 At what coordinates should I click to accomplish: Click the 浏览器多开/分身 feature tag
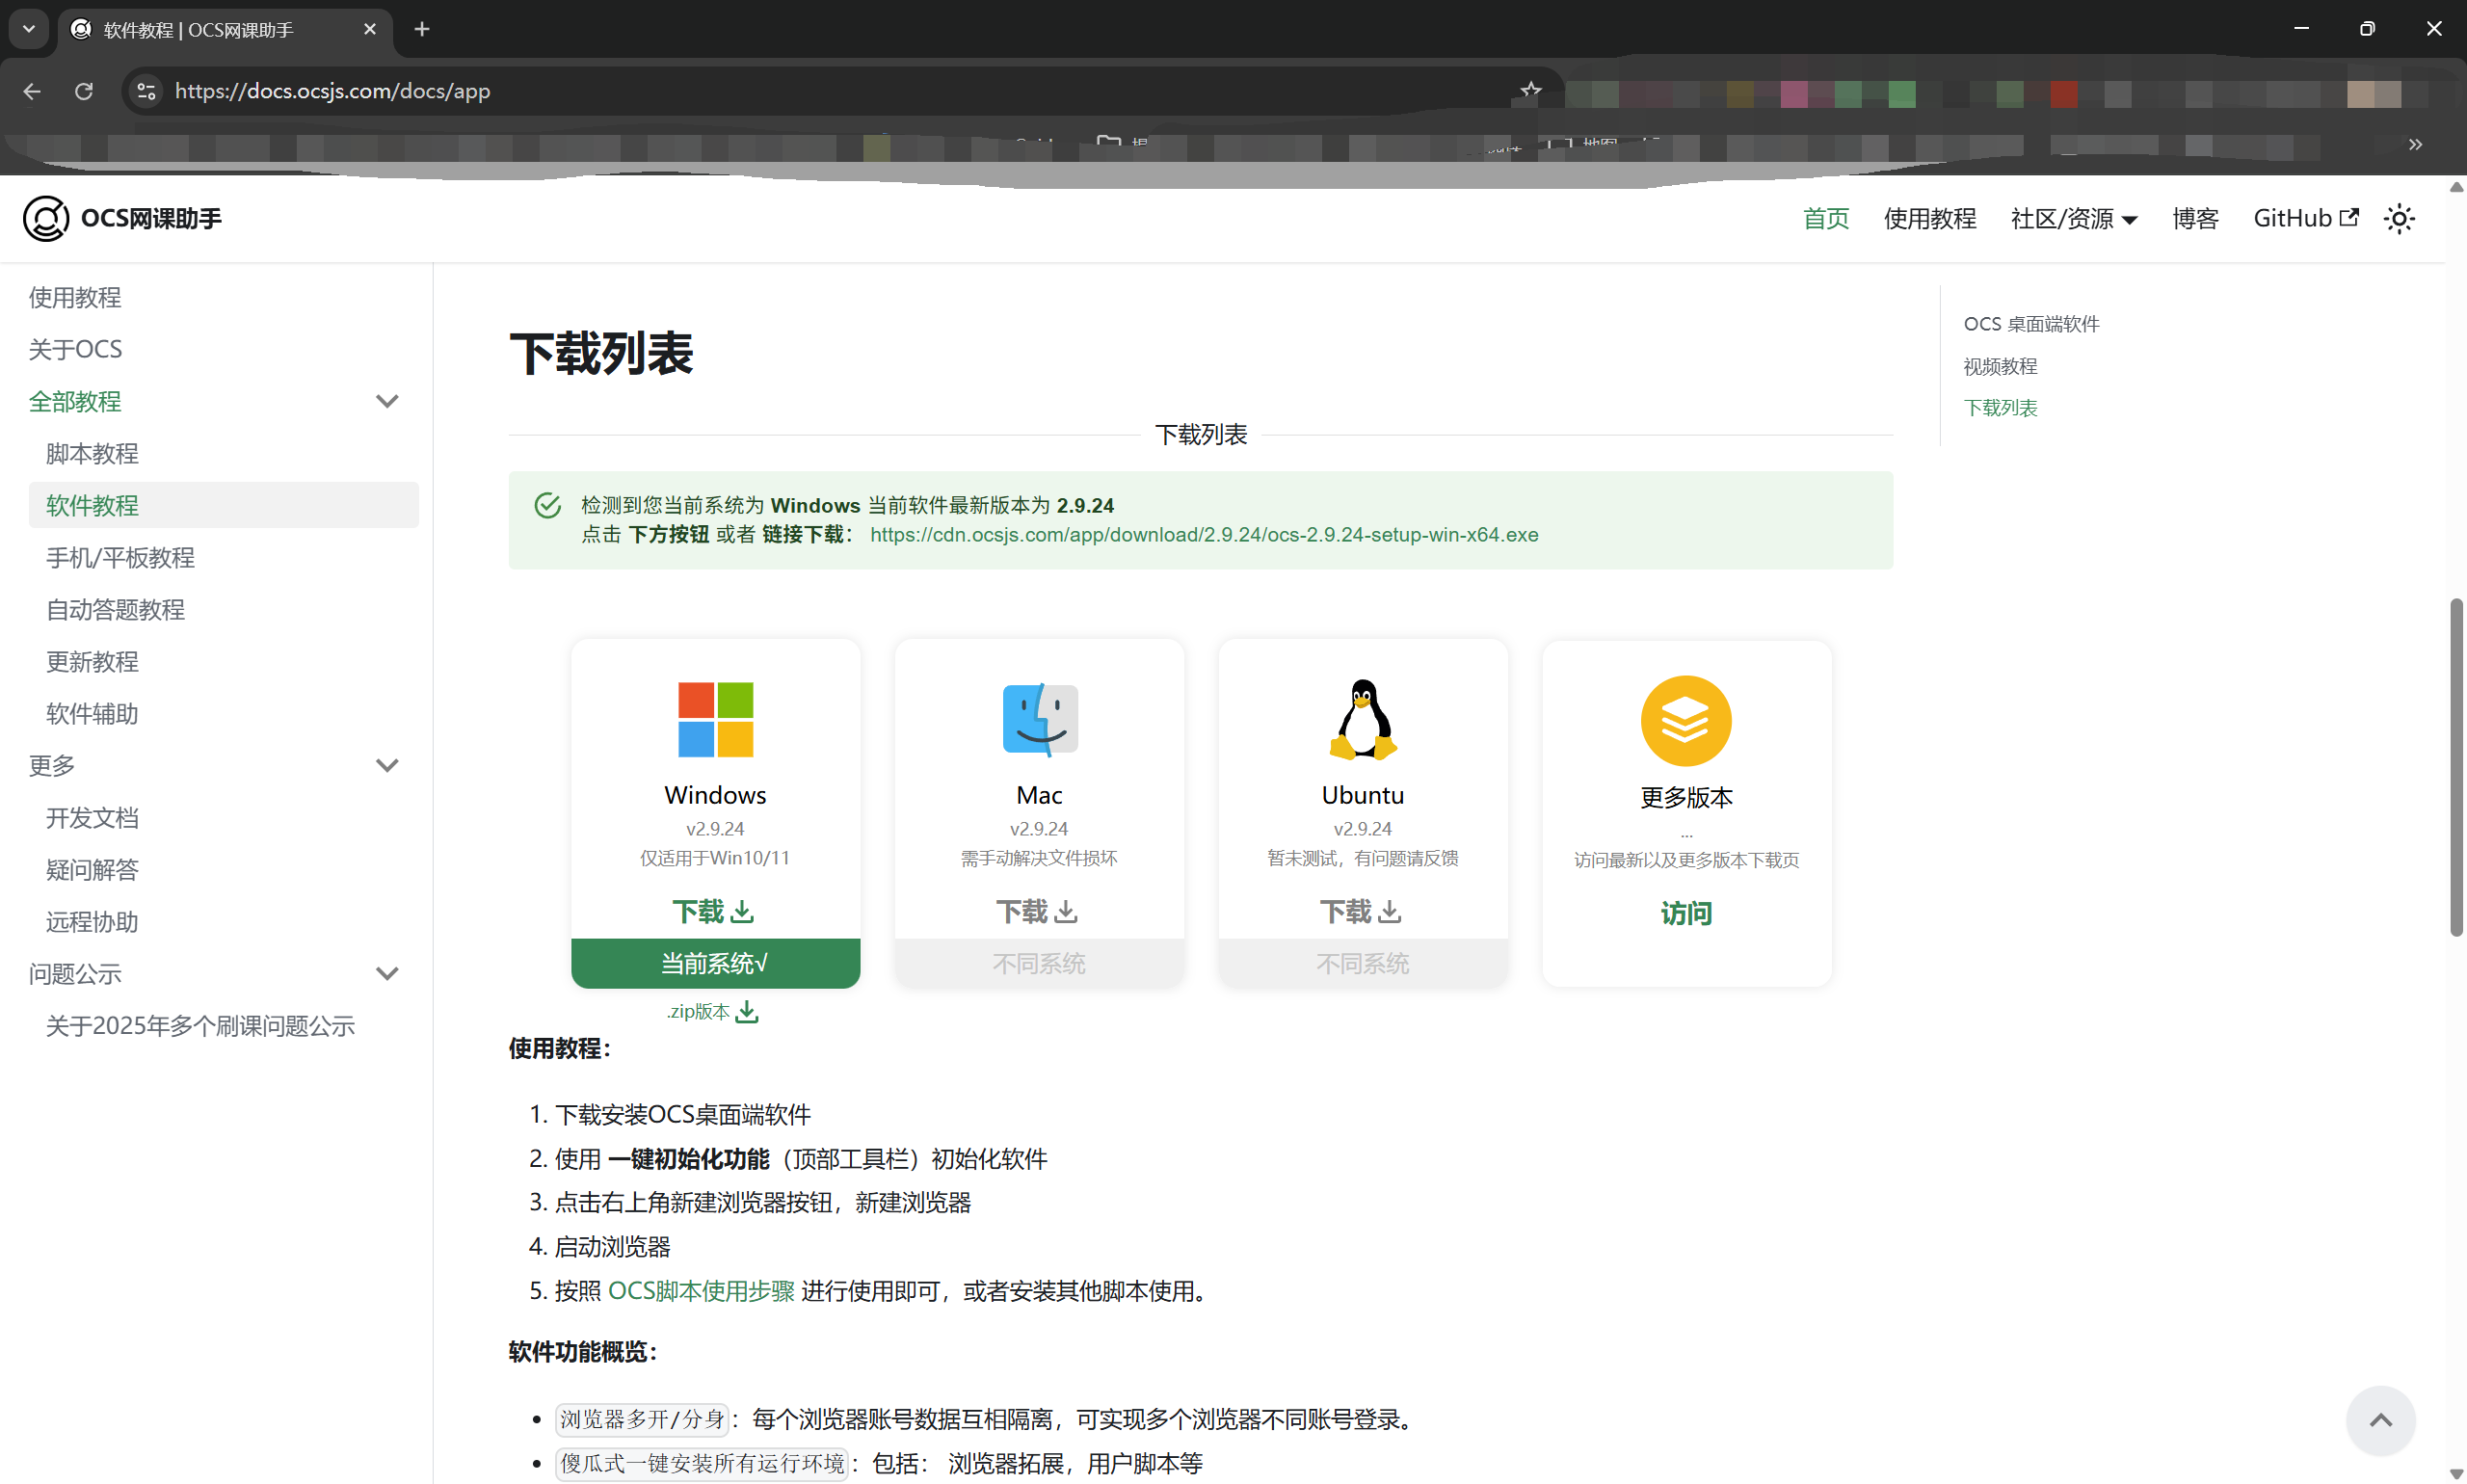pos(642,1419)
